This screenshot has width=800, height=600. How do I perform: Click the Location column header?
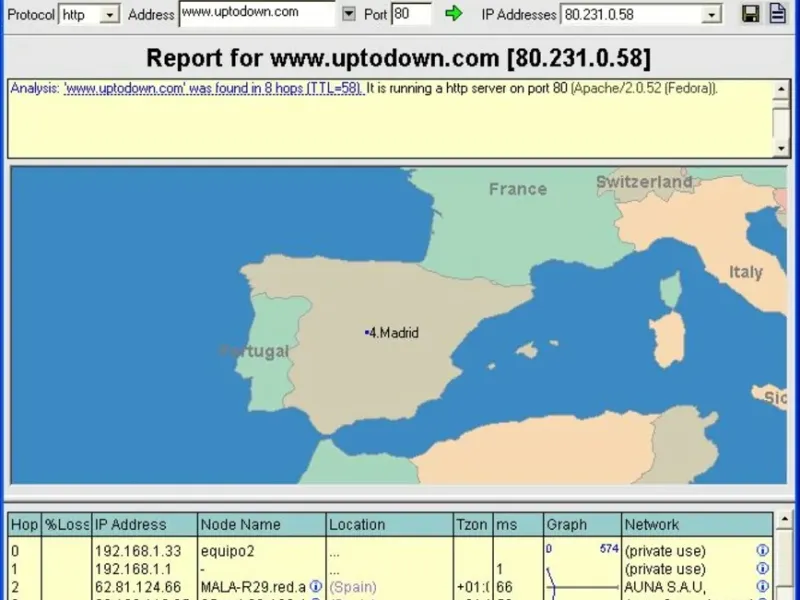(x=389, y=524)
